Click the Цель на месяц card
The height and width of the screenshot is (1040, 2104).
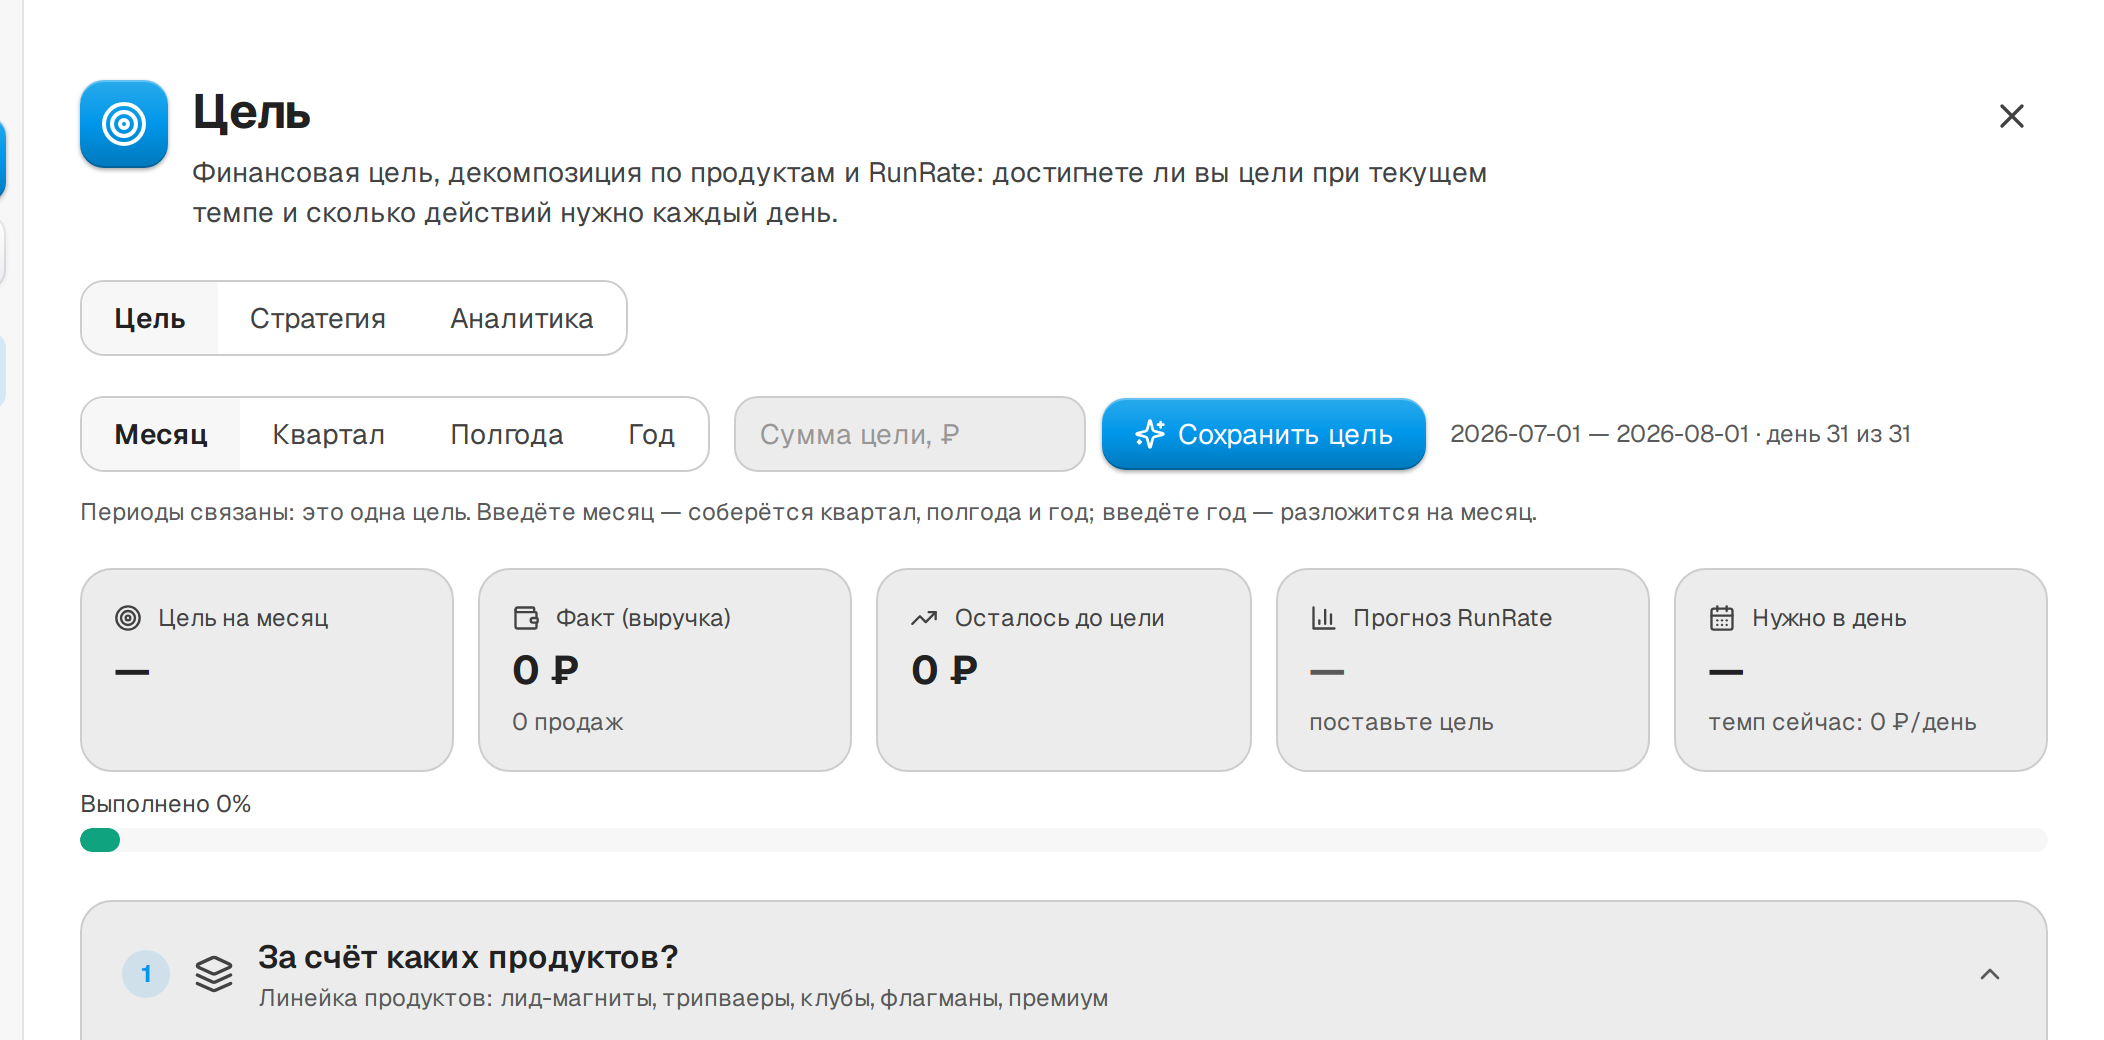(267, 670)
